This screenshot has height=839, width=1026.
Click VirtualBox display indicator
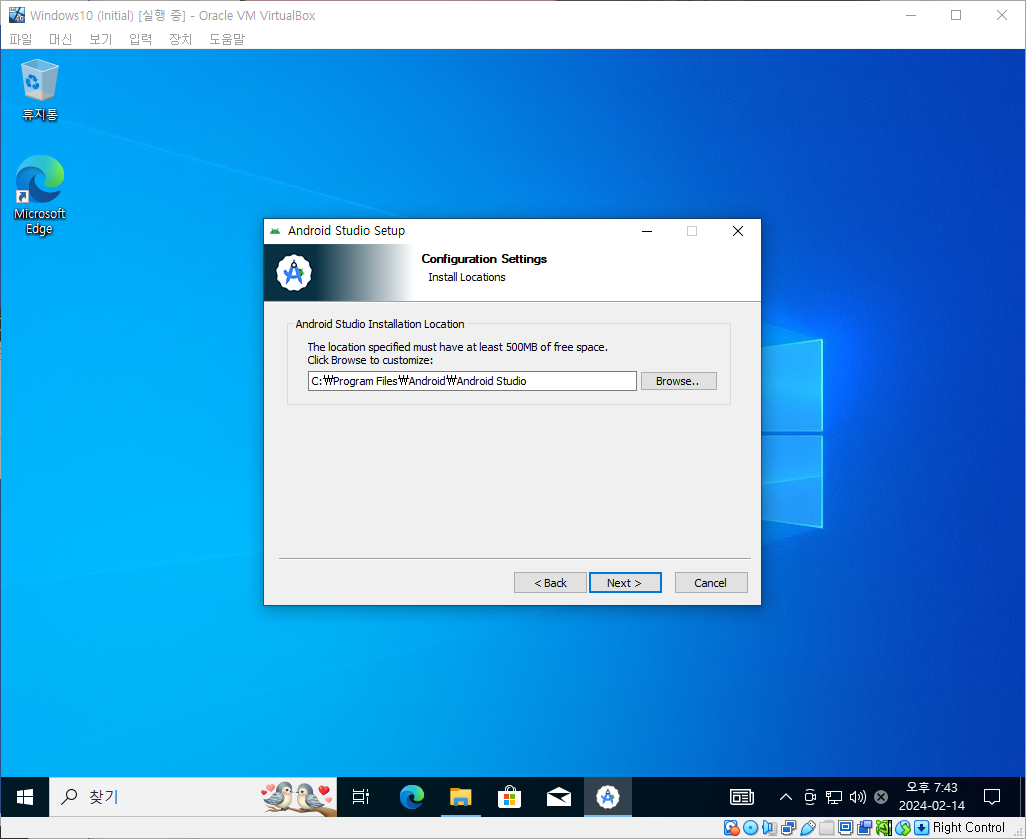pos(845,828)
